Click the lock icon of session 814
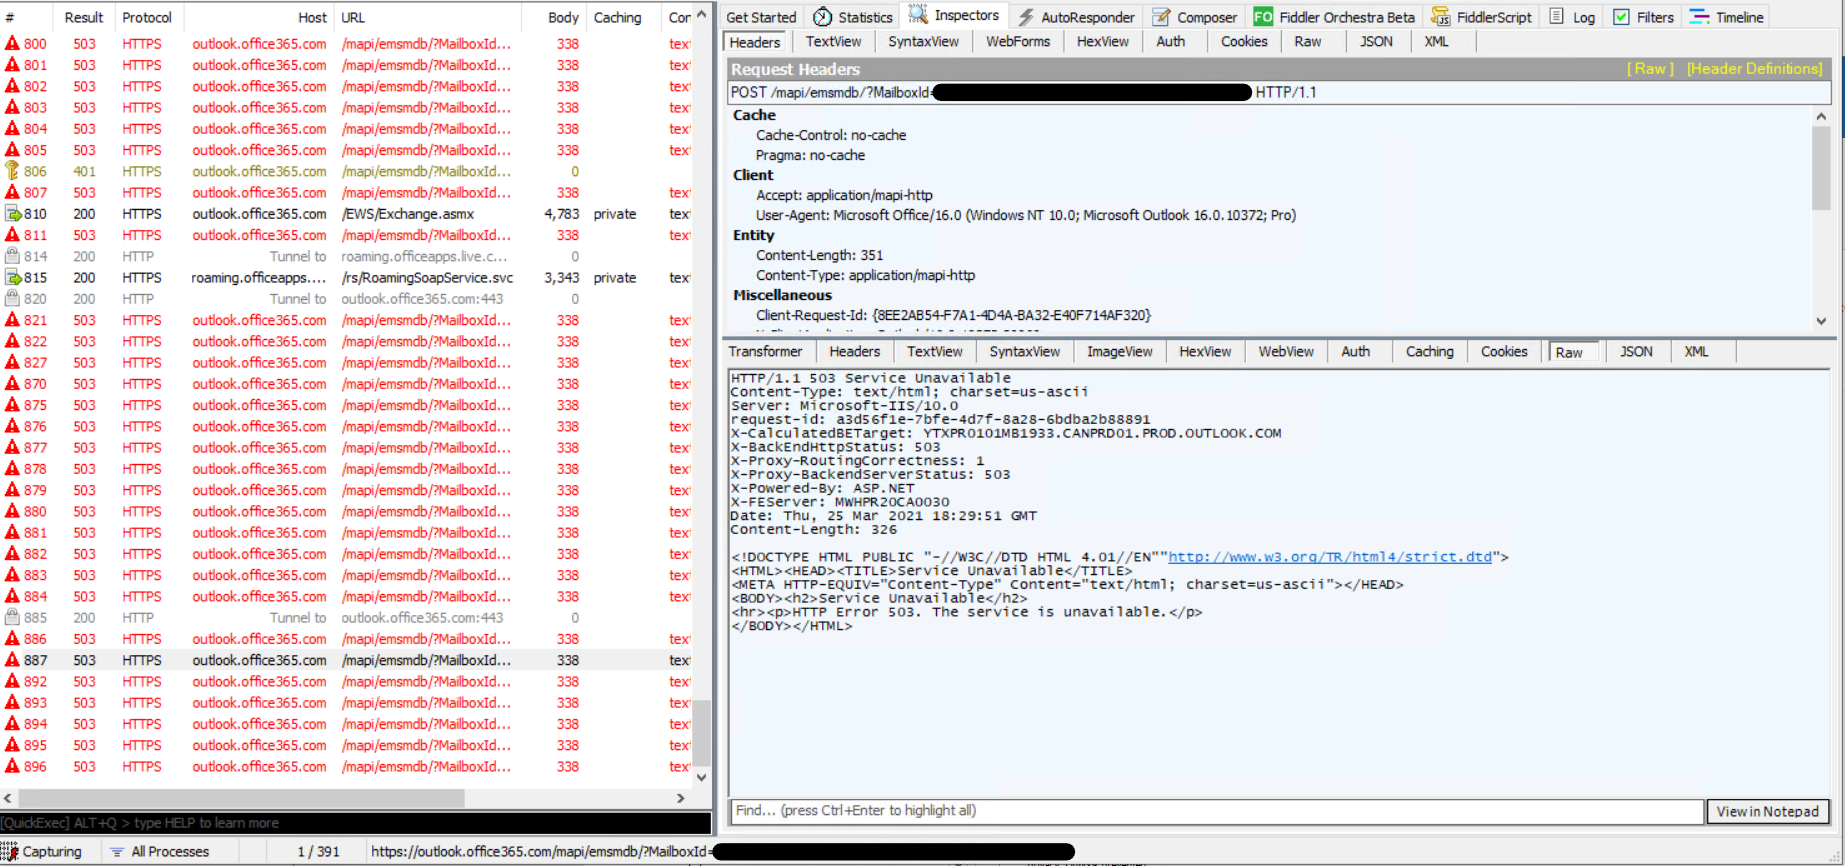The height and width of the screenshot is (866, 1845). tap(12, 256)
